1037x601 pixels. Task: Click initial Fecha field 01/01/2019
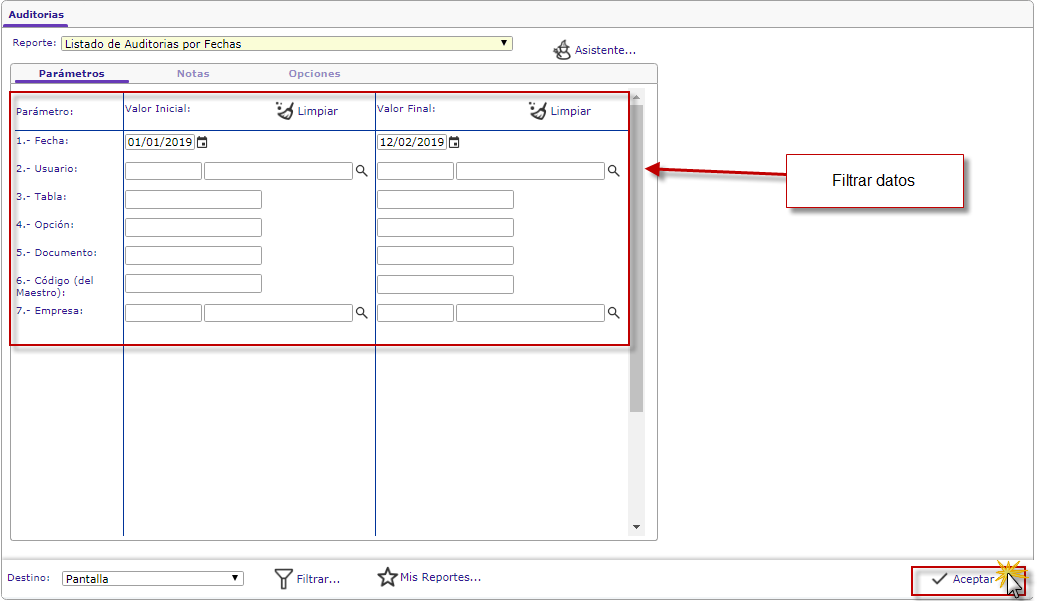click(159, 142)
